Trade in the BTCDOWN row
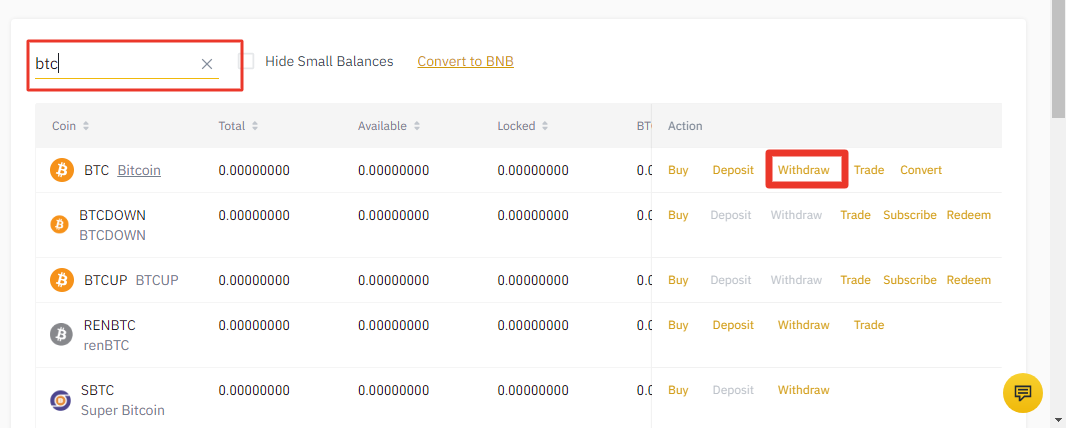Screen dimensions: 1066x428 pos(855,215)
